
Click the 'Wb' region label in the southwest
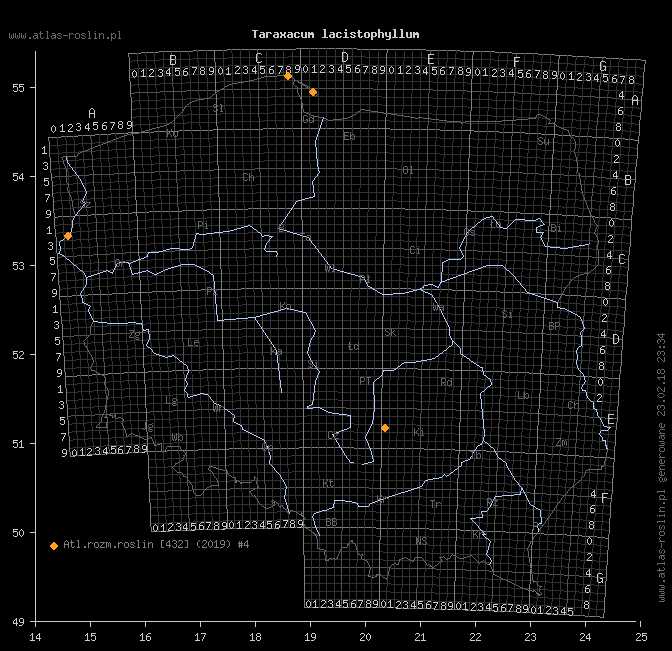177,437
